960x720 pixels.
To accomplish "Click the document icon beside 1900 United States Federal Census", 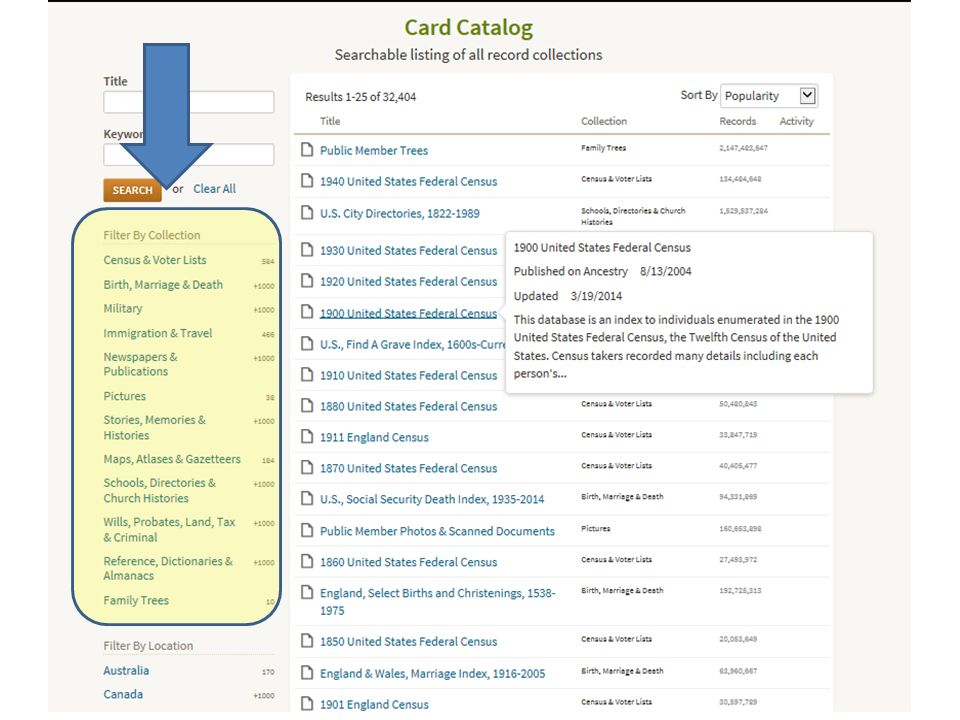I will (307, 312).
